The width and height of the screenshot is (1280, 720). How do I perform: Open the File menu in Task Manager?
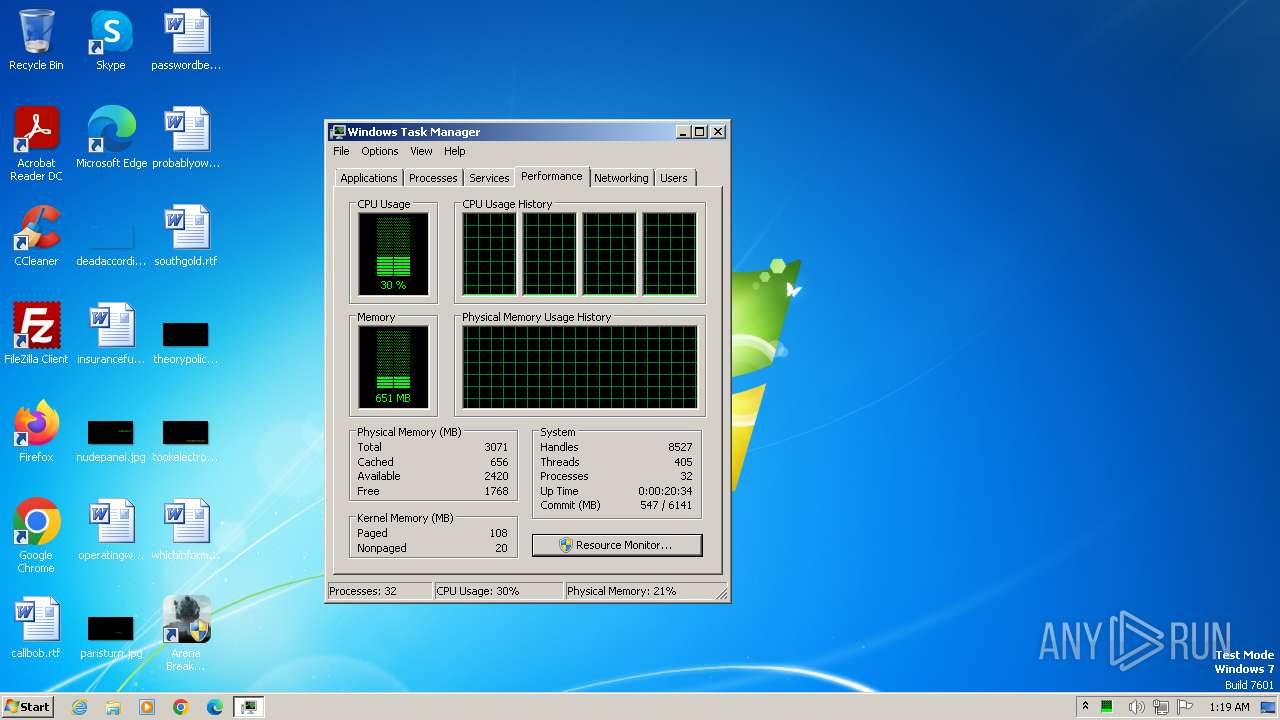click(x=341, y=151)
